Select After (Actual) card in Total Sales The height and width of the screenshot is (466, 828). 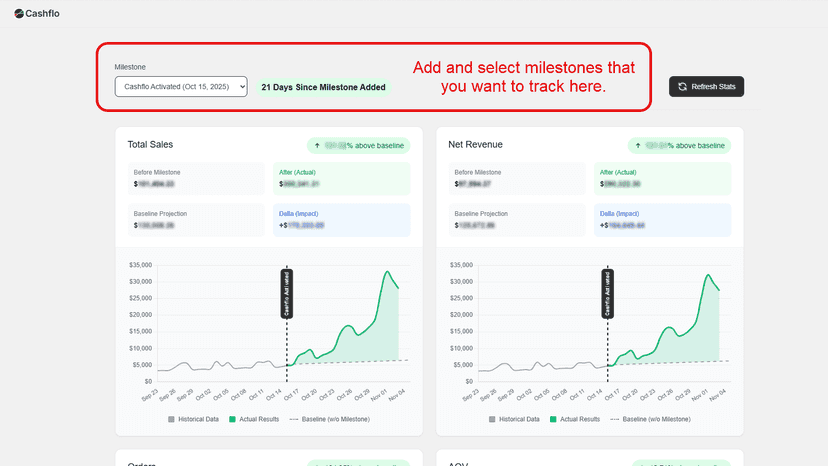pos(341,179)
